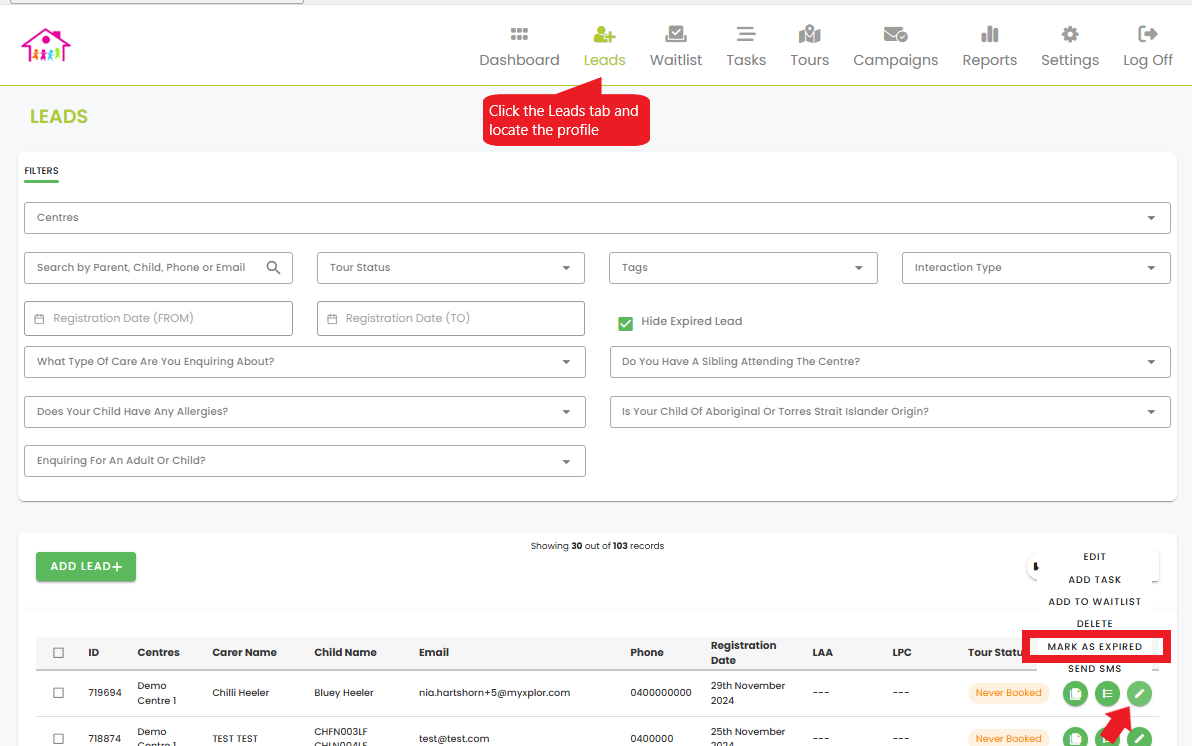Screen dimensions: 1192x746
Task: Choose Send SMS from the action menu
Action: [x=1095, y=668]
